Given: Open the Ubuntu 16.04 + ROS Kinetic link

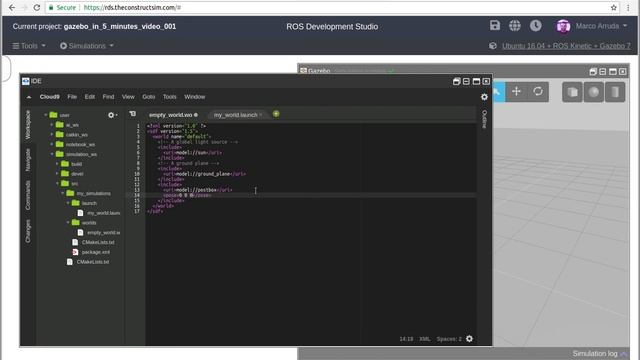Looking at the screenshot, I should (x=566, y=46).
